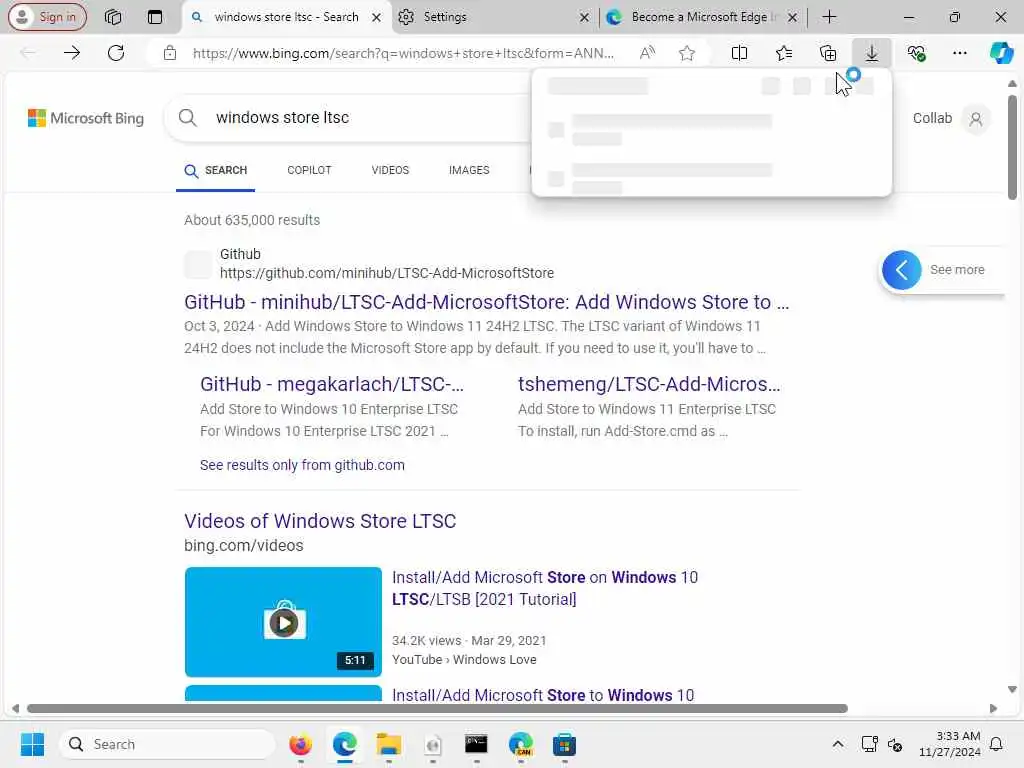Click the horizontal page scrollbar thumb
This screenshot has height=768, width=1024.
coord(437,709)
